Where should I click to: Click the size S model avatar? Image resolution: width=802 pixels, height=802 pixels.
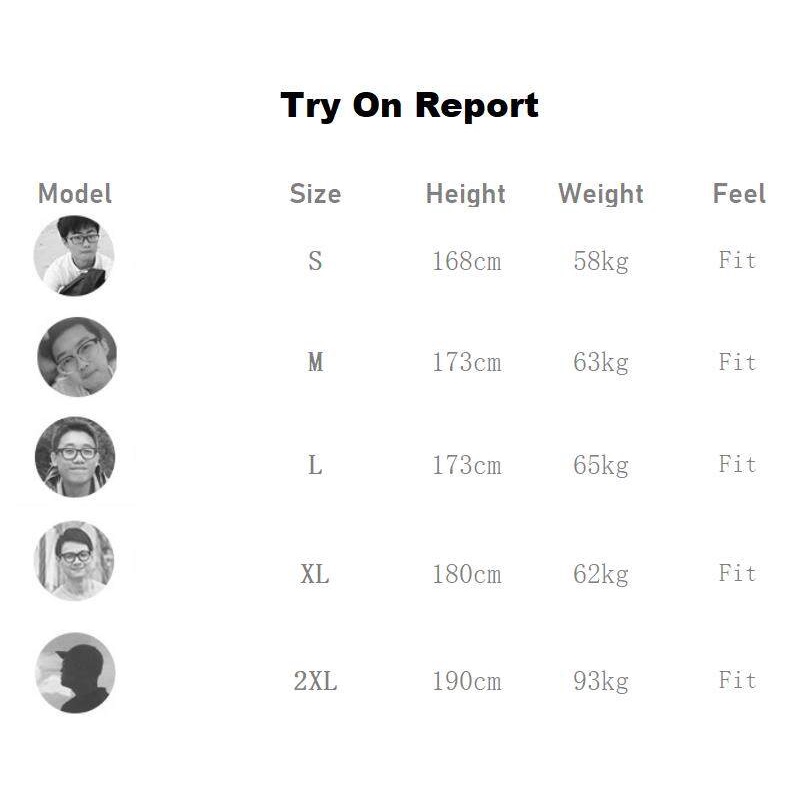pyautogui.click(x=74, y=256)
